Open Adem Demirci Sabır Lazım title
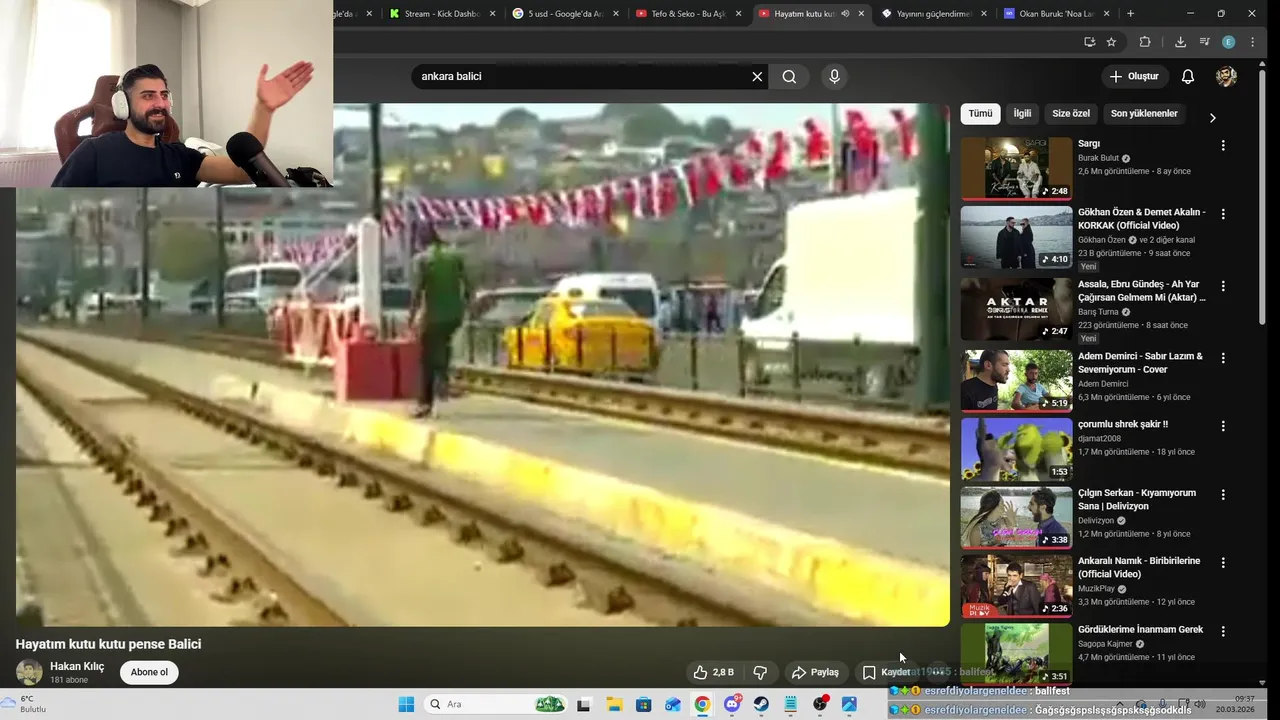 coord(1140,363)
